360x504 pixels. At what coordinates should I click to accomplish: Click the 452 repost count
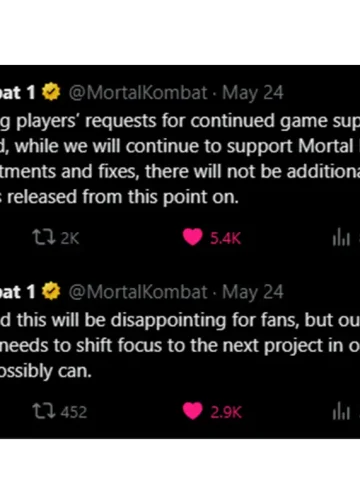[74, 412]
